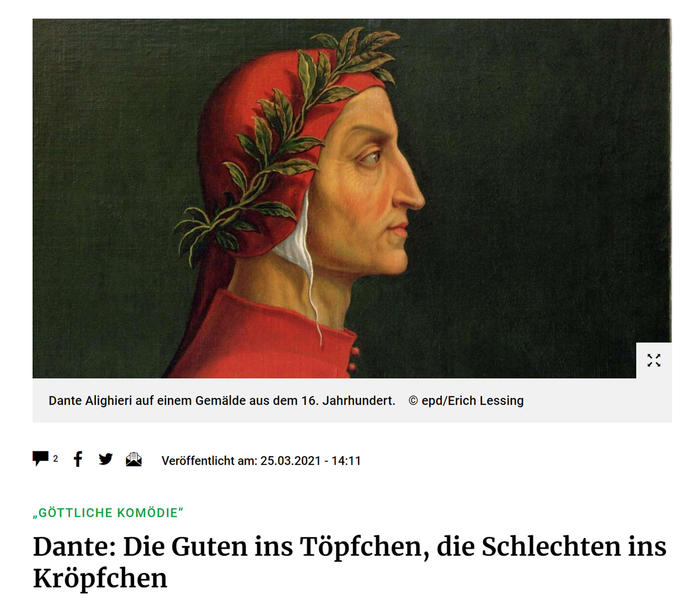Share the article on Facebook

pyautogui.click(x=78, y=459)
